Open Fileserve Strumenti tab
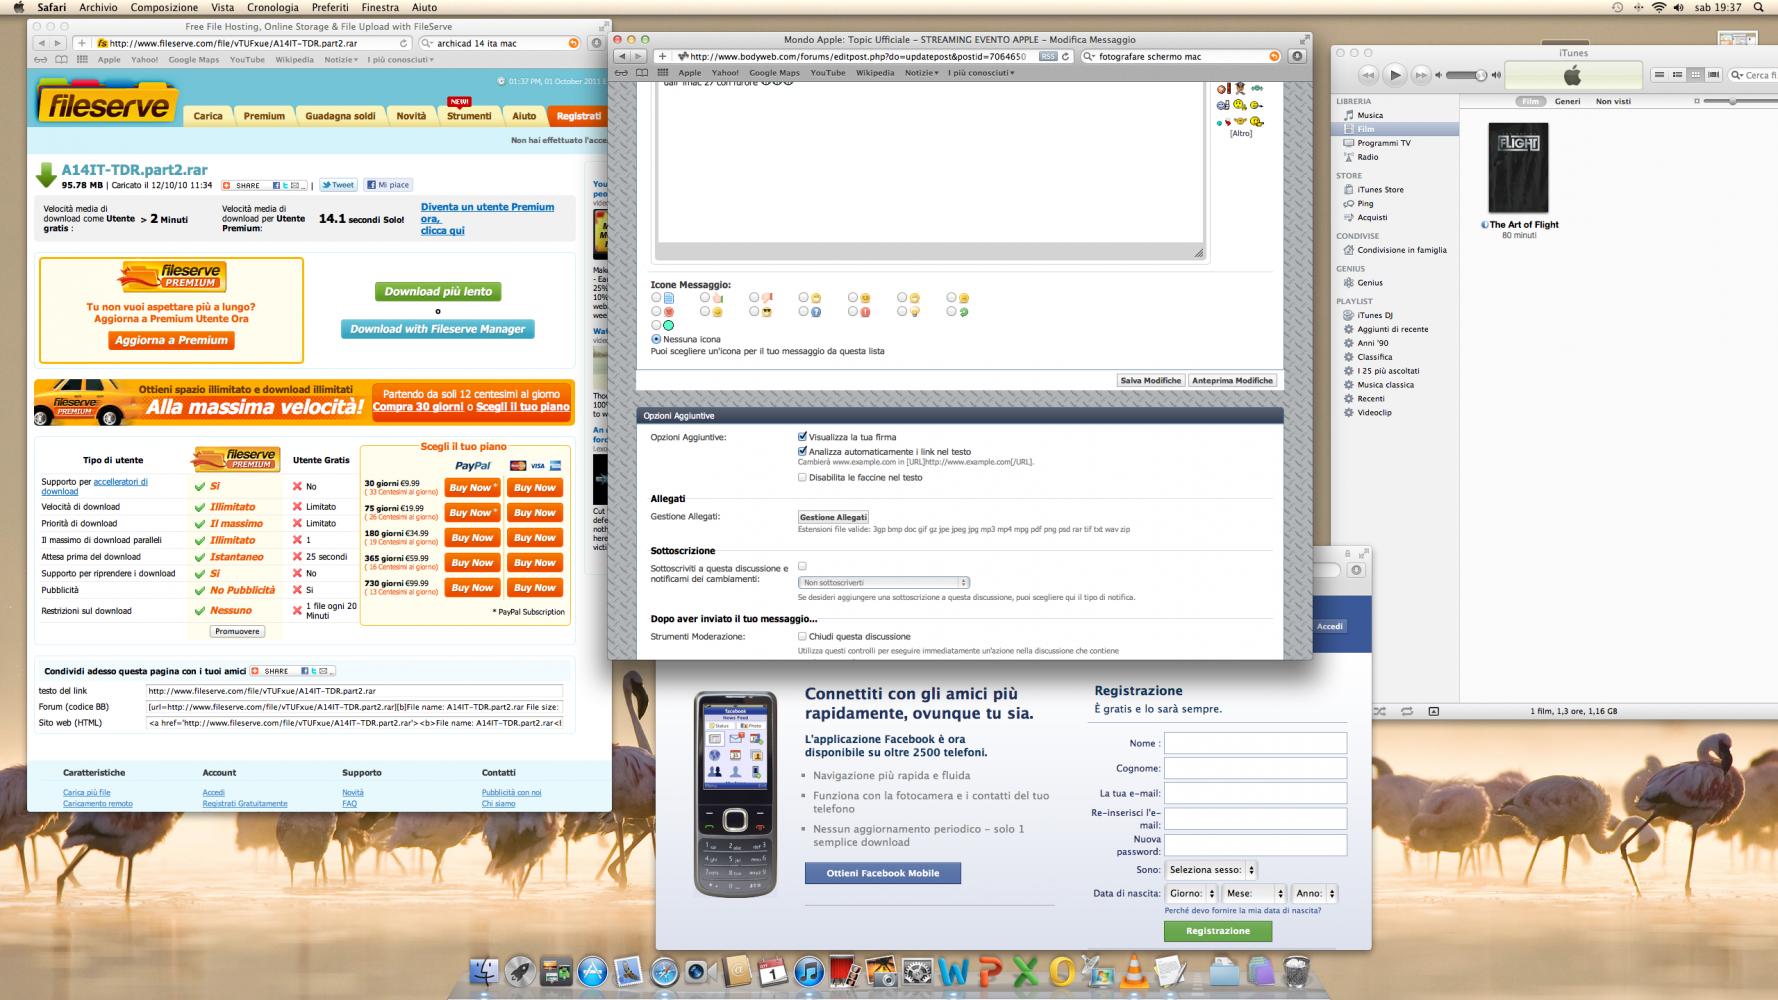 point(468,116)
